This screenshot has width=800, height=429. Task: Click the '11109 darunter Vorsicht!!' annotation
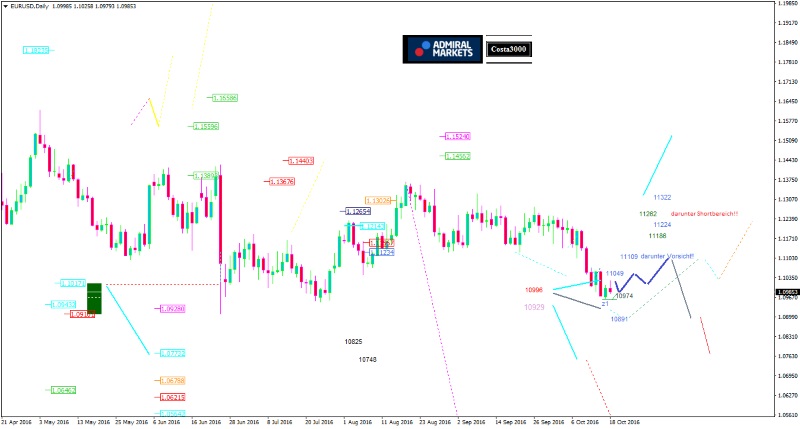[655, 257]
